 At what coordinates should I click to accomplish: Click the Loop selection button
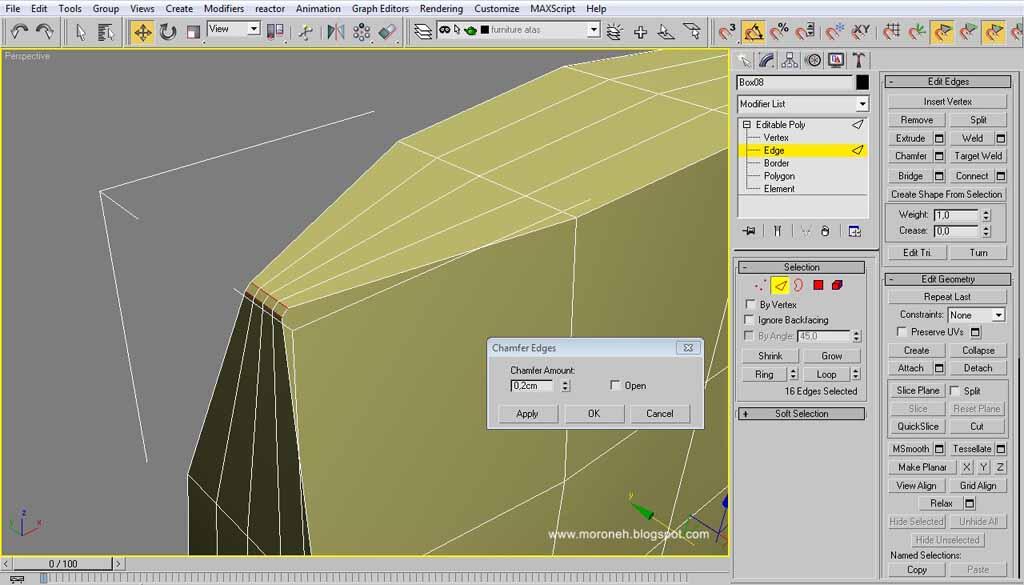pyautogui.click(x=826, y=374)
